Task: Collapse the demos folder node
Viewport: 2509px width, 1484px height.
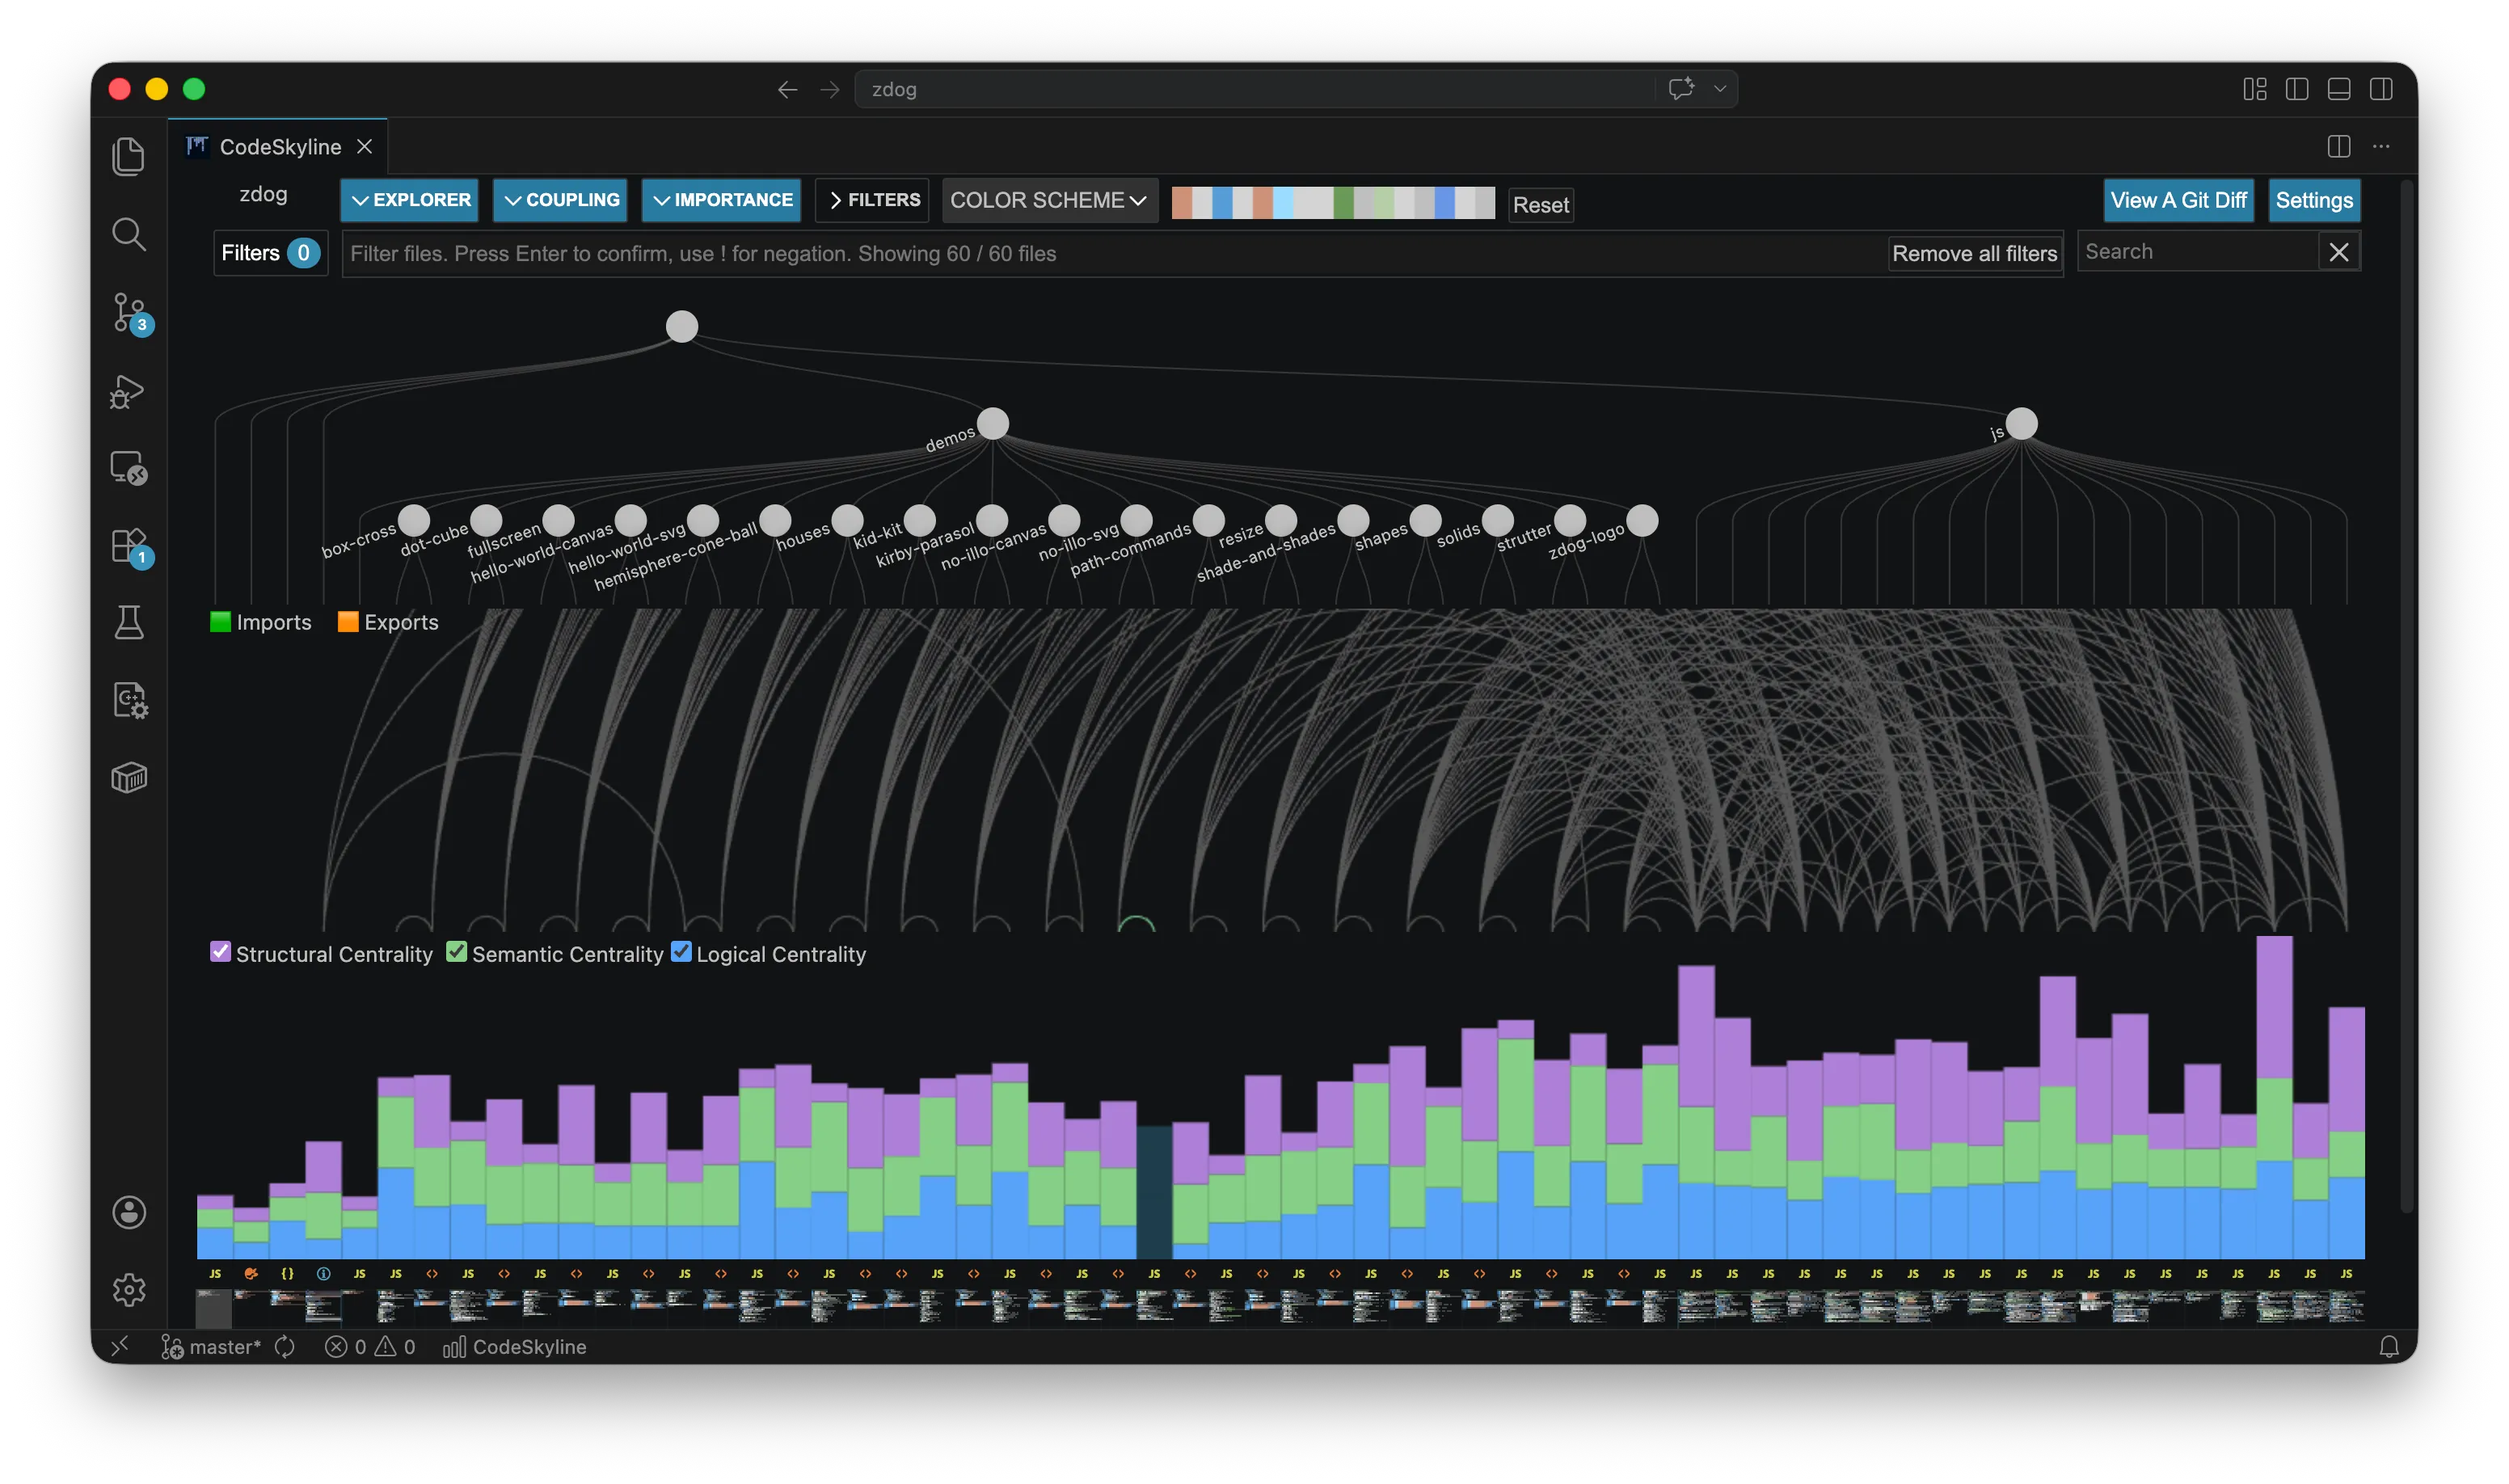Action: pyautogui.click(x=993, y=424)
